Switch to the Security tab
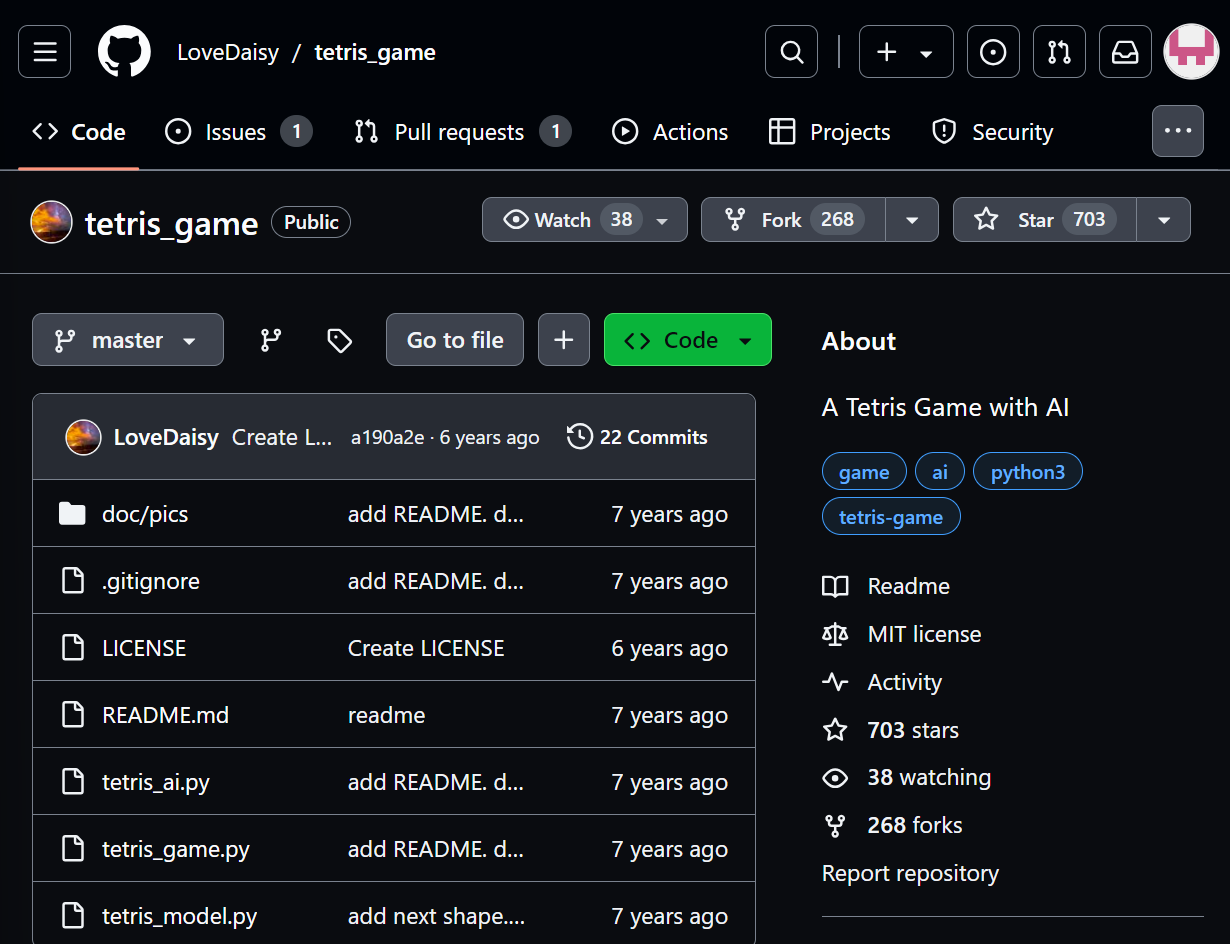 pos(992,132)
